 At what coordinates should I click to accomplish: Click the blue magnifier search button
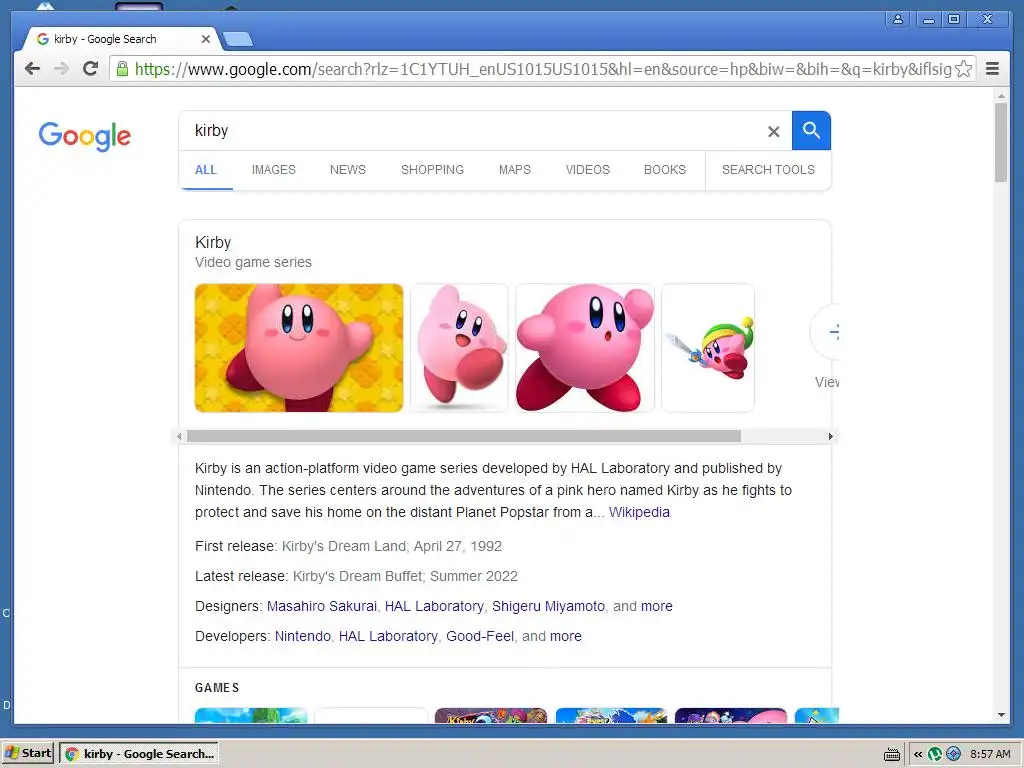pyautogui.click(x=811, y=131)
